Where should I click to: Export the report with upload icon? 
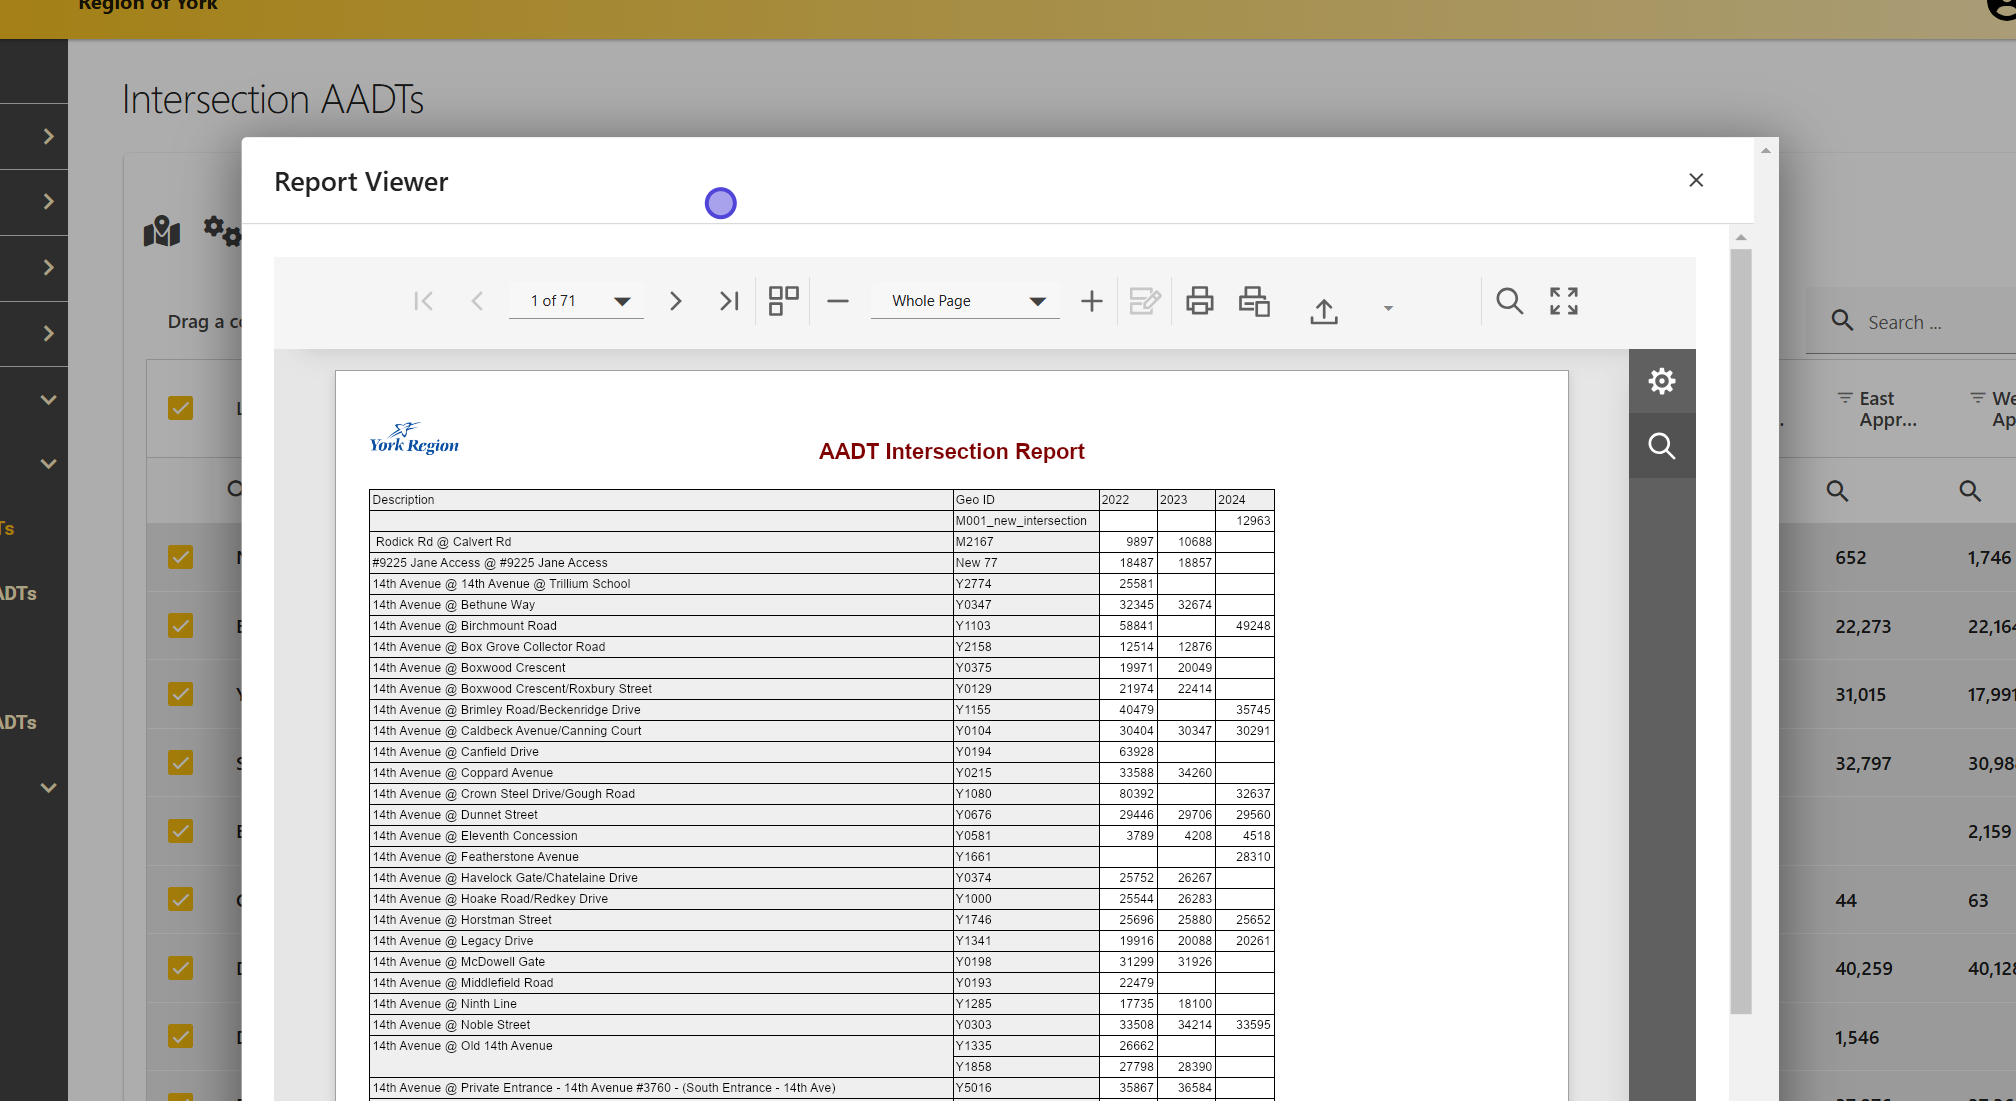pos(1324,311)
